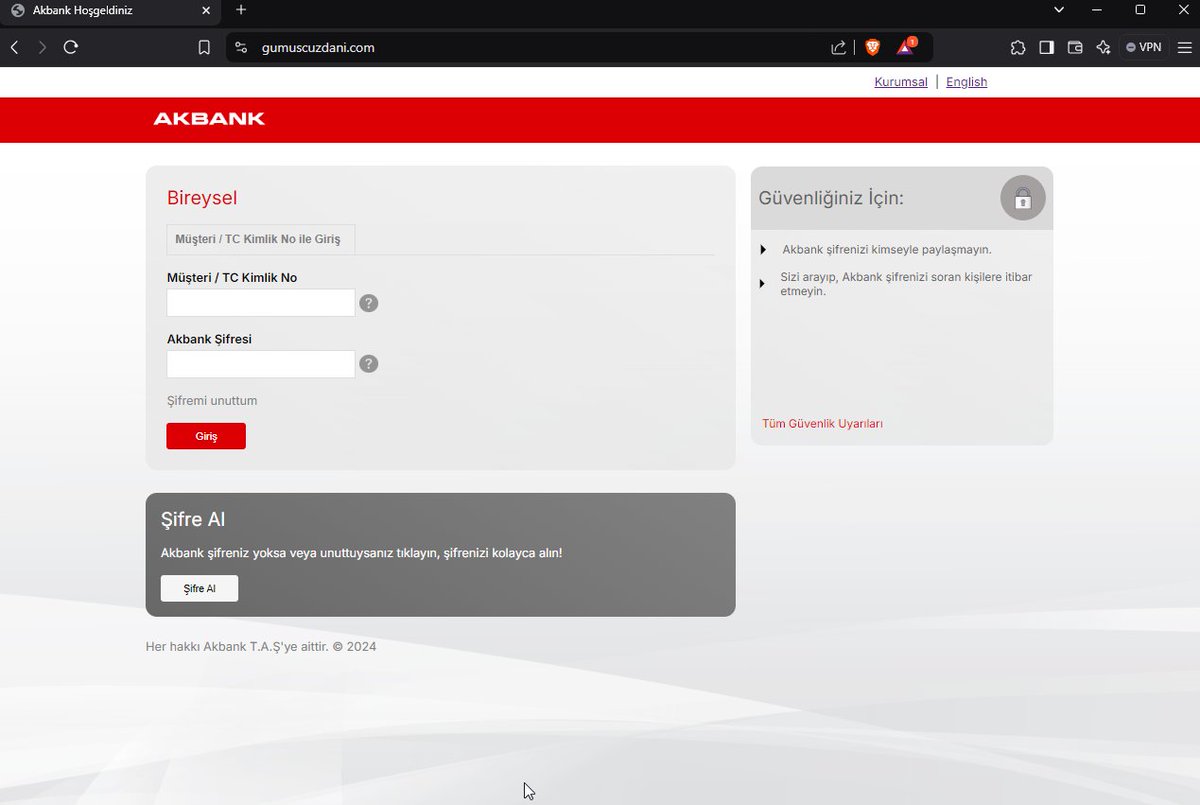Open the tab search chevron in title bar
1200x805 pixels.
click(x=1059, y=10)
